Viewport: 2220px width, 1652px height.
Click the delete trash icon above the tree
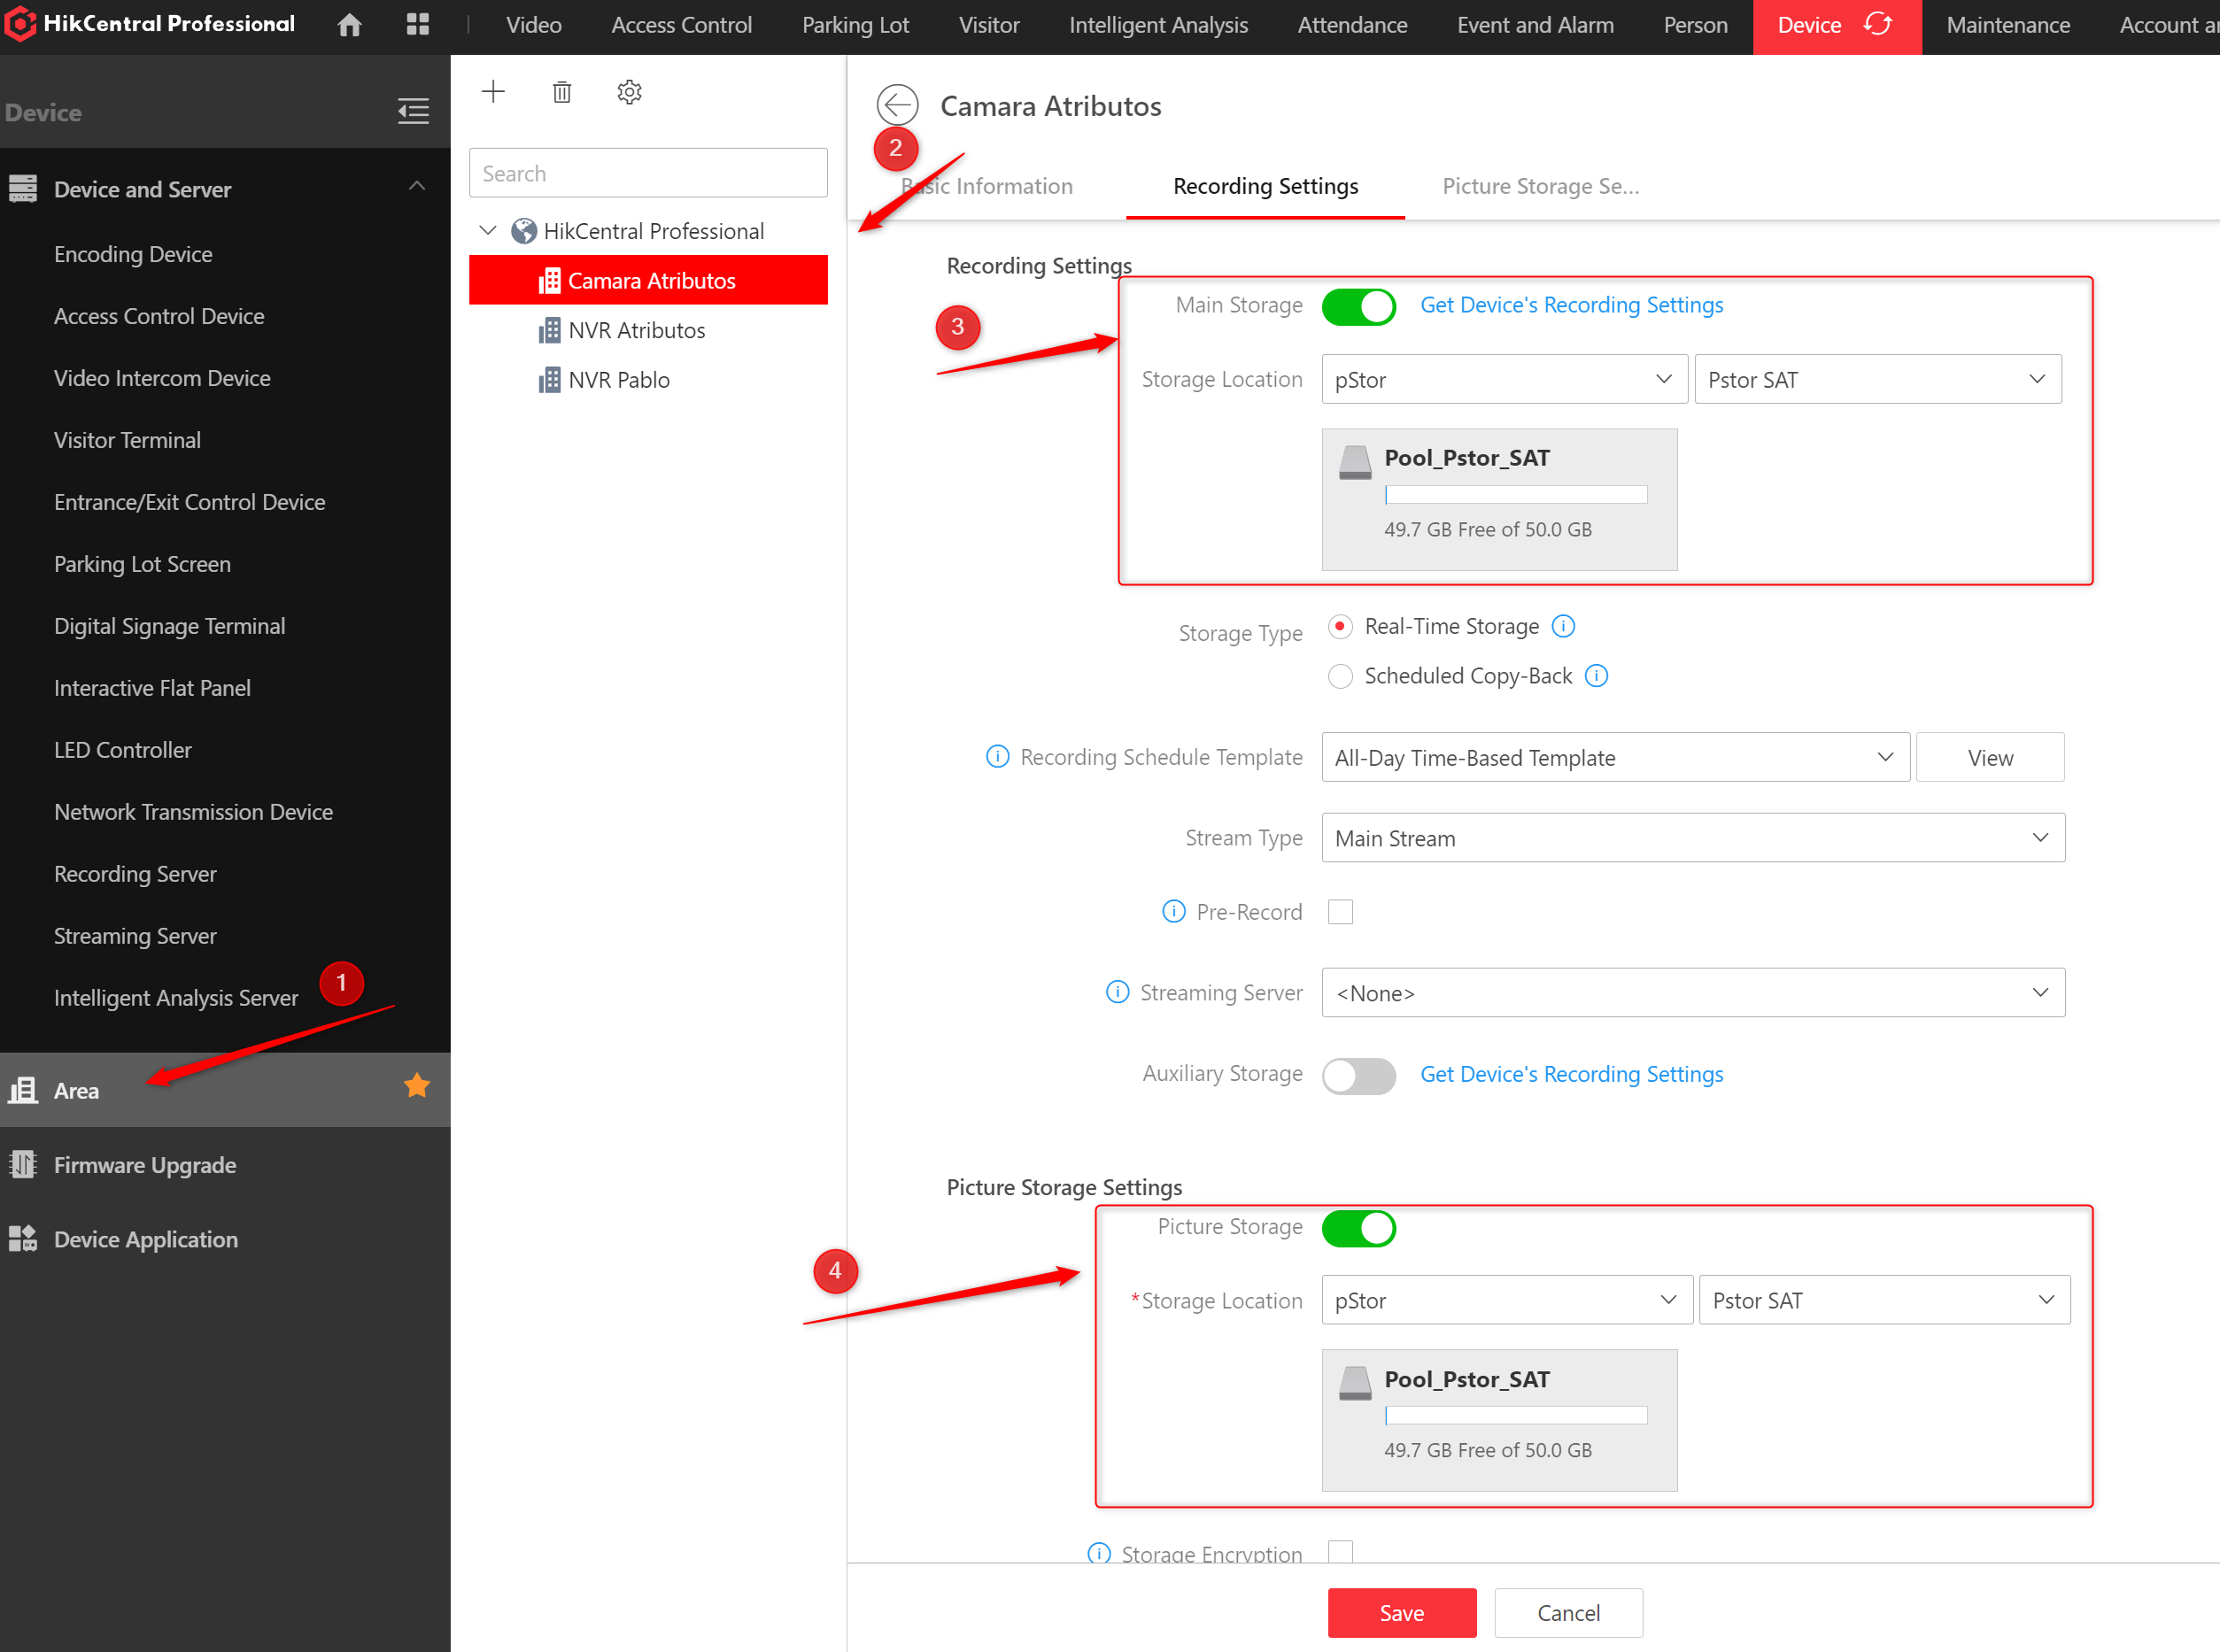[561, 91]
